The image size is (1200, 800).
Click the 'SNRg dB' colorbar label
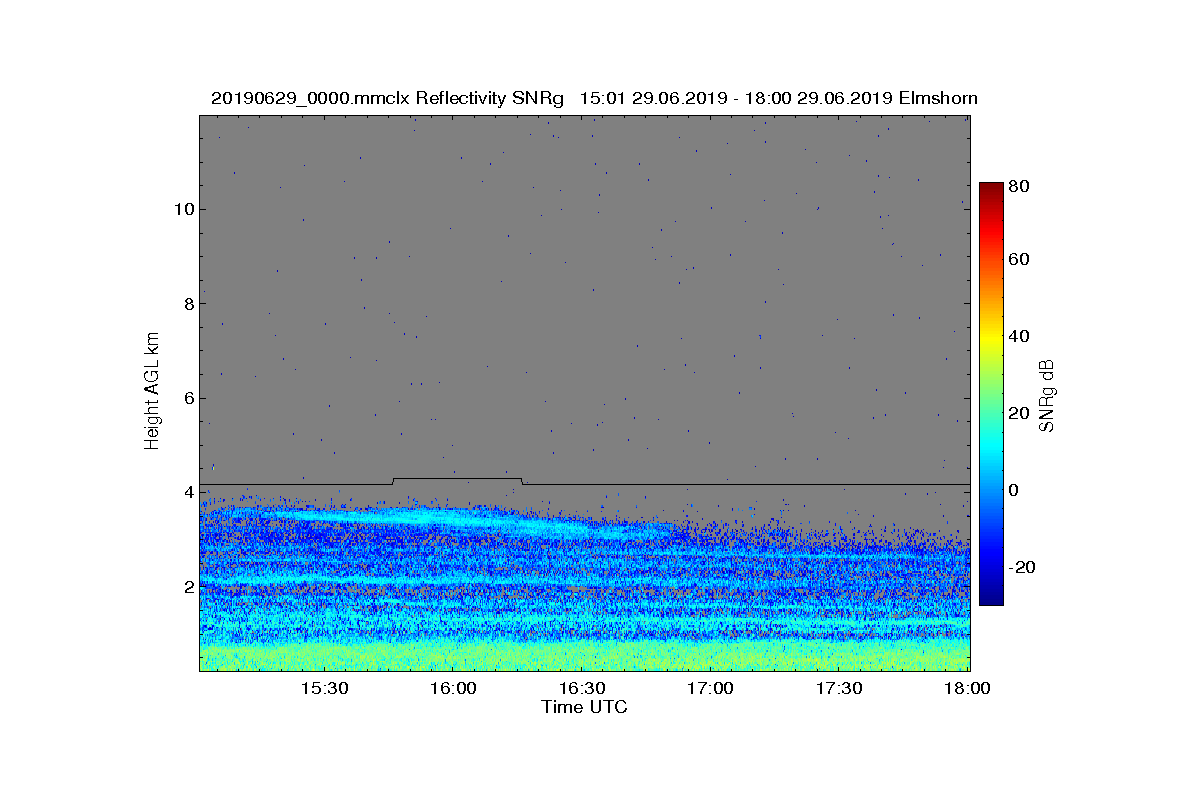(1047, 396)
